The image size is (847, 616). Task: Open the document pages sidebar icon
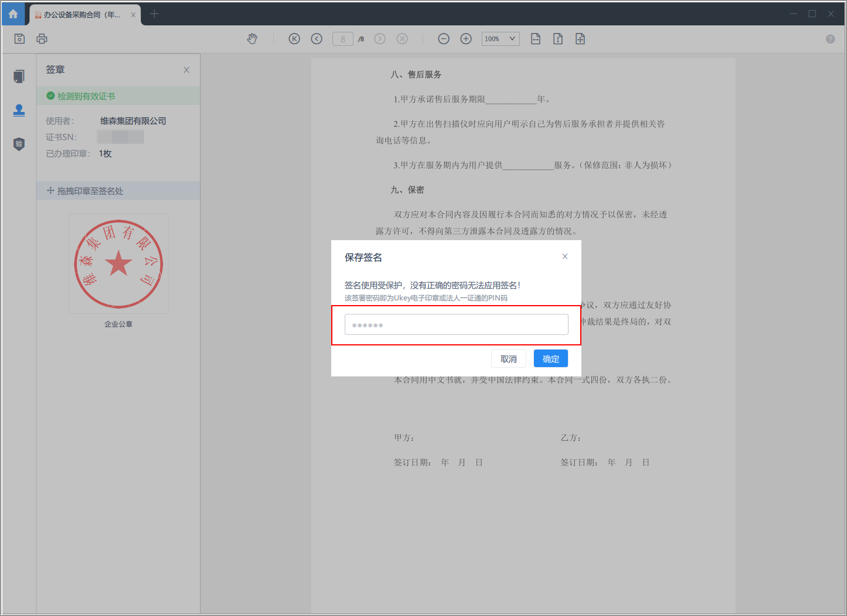19,77
